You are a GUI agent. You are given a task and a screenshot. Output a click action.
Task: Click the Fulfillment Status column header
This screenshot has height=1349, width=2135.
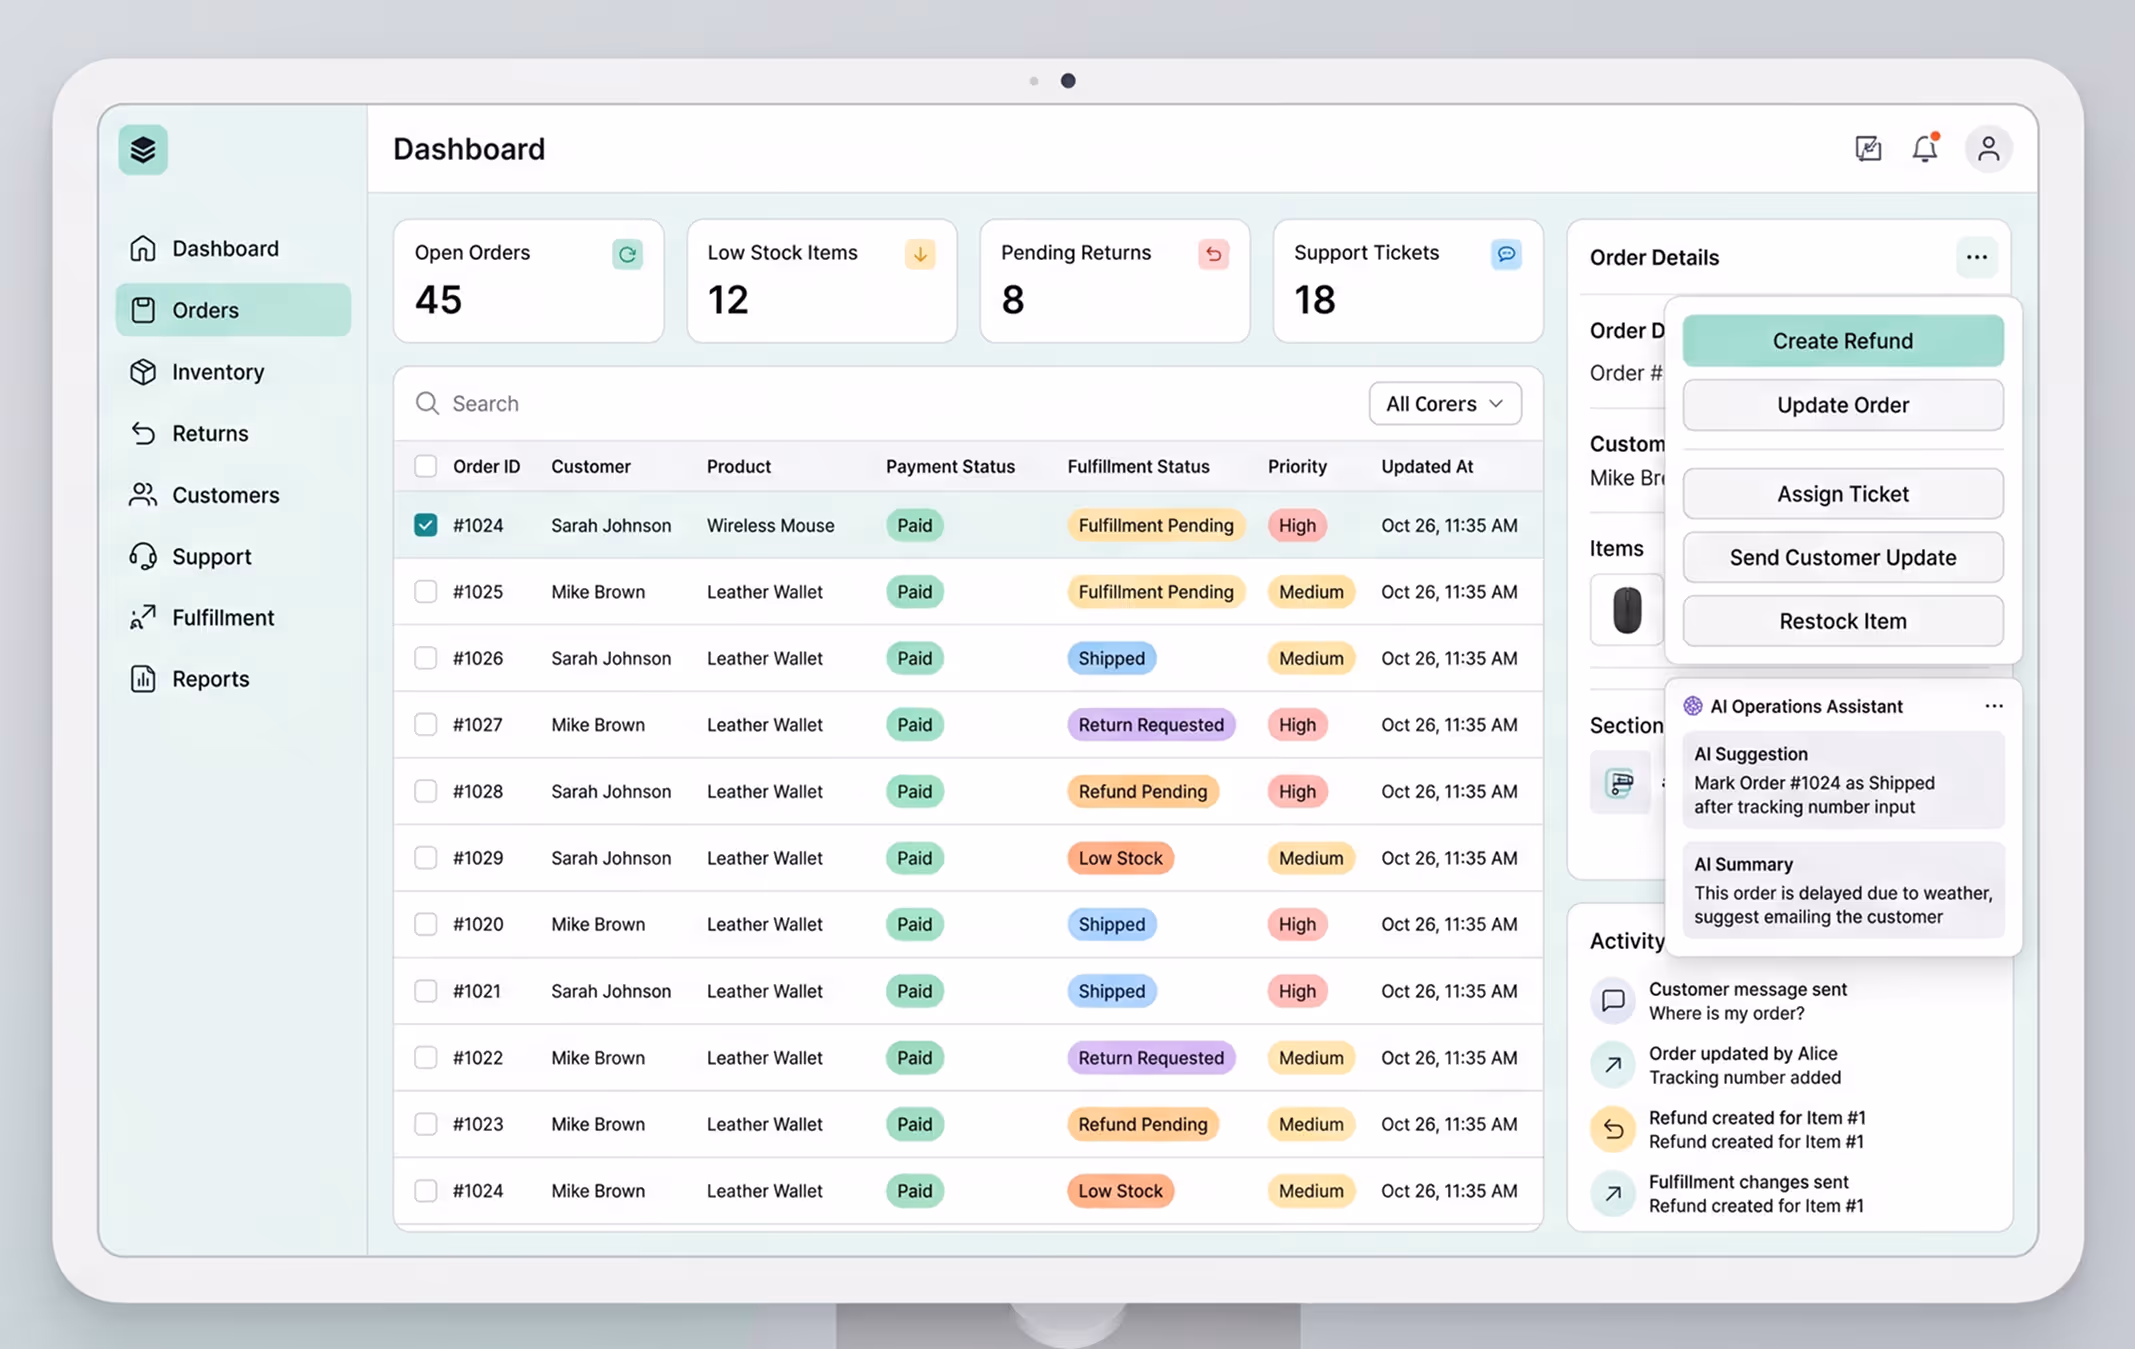(x=1138, y=466)
